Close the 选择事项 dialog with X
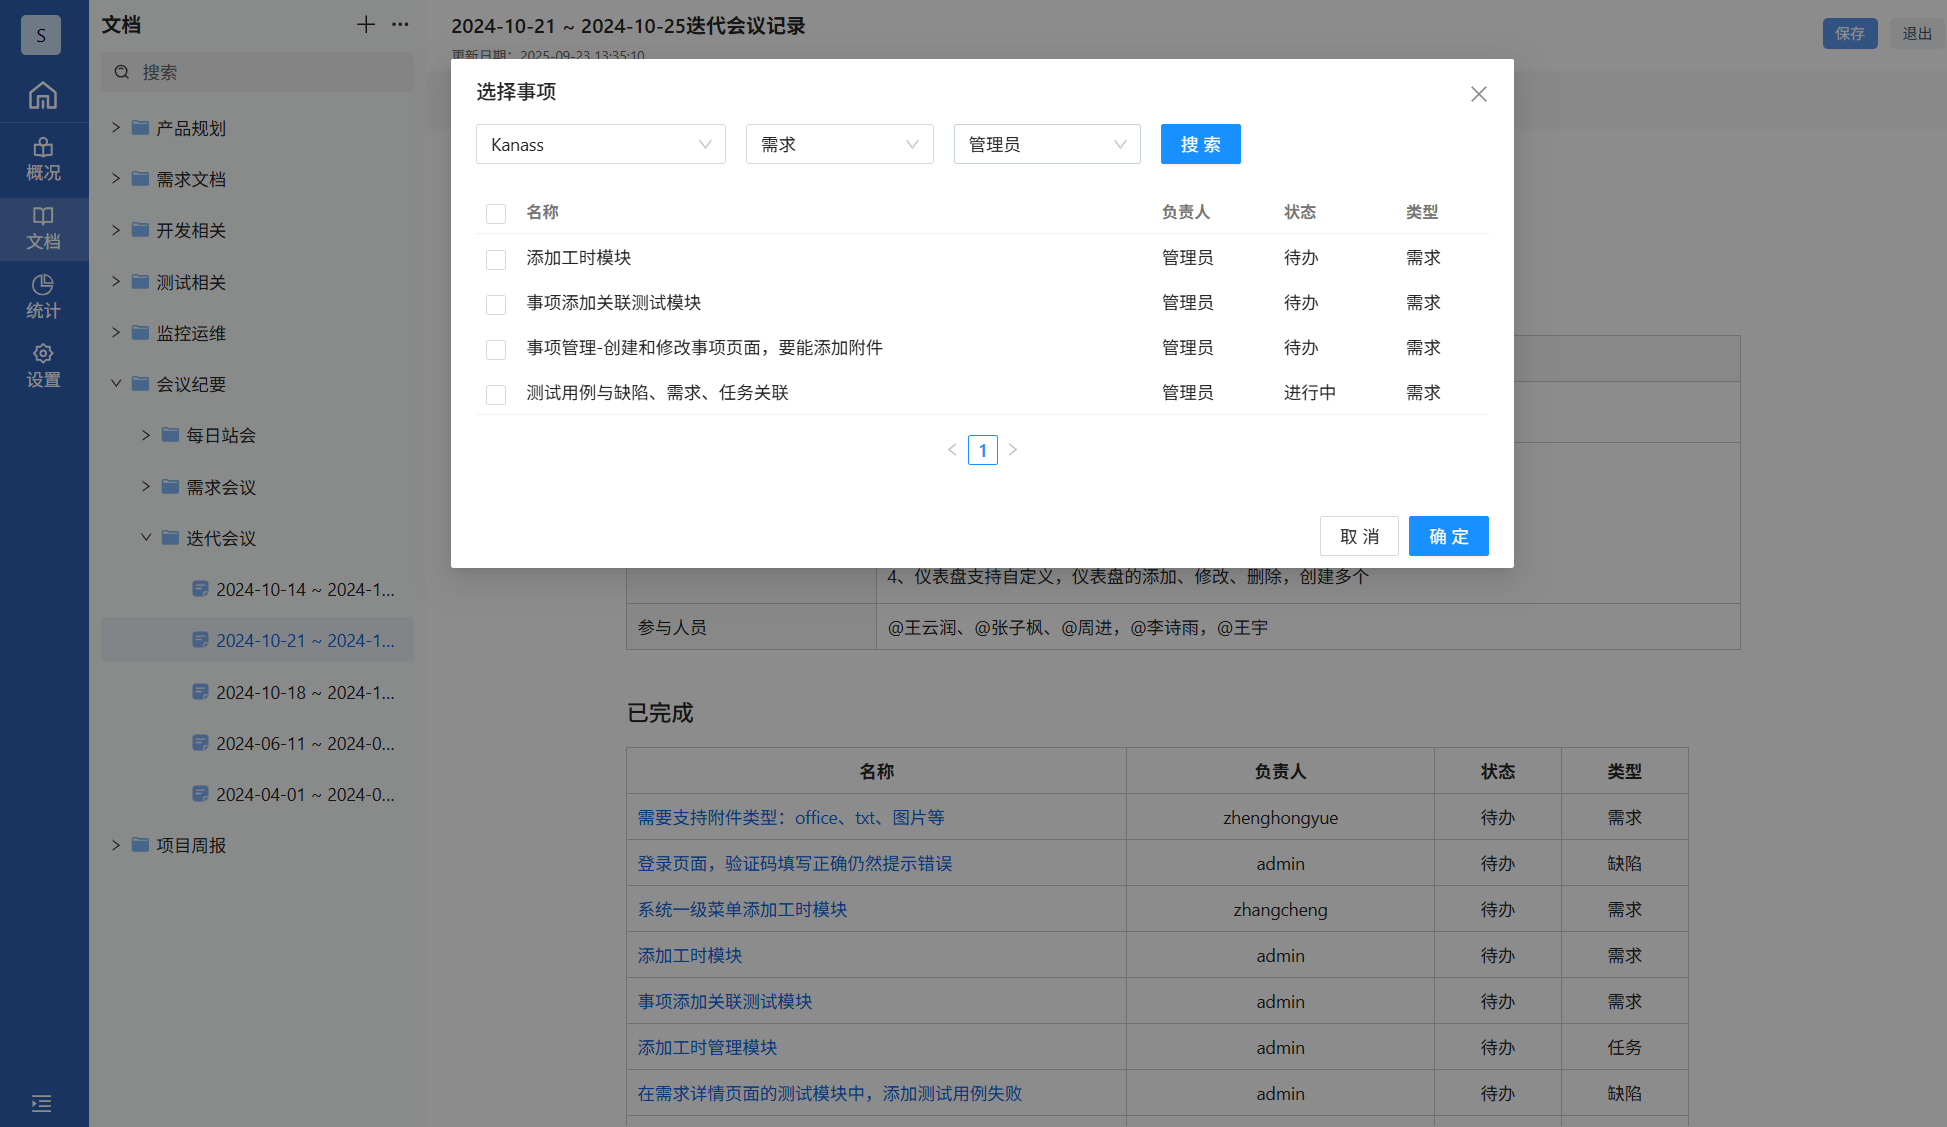The height and width of the screenshot is (1127, 1947). point(1478,94)
